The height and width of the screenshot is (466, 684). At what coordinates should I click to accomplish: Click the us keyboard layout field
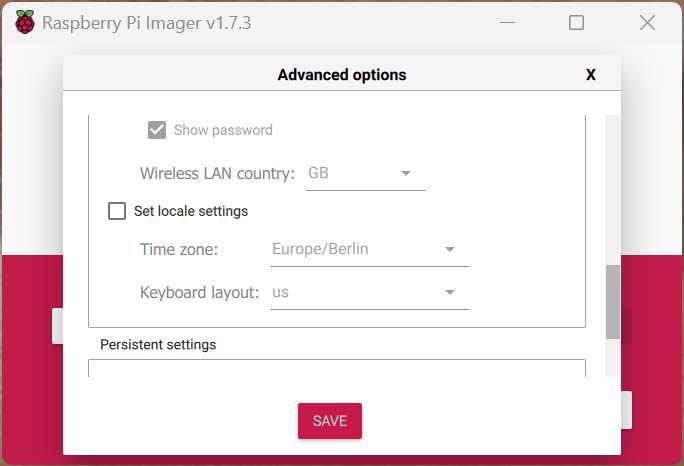coord(370,292)
